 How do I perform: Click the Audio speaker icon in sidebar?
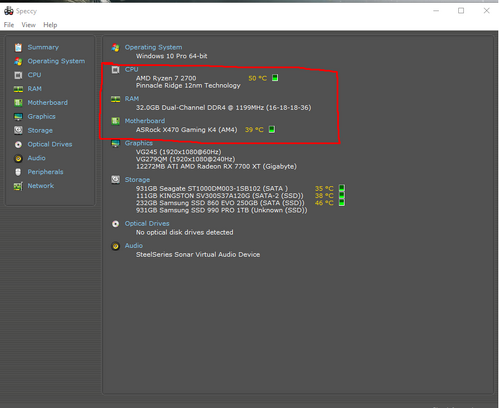18,158
